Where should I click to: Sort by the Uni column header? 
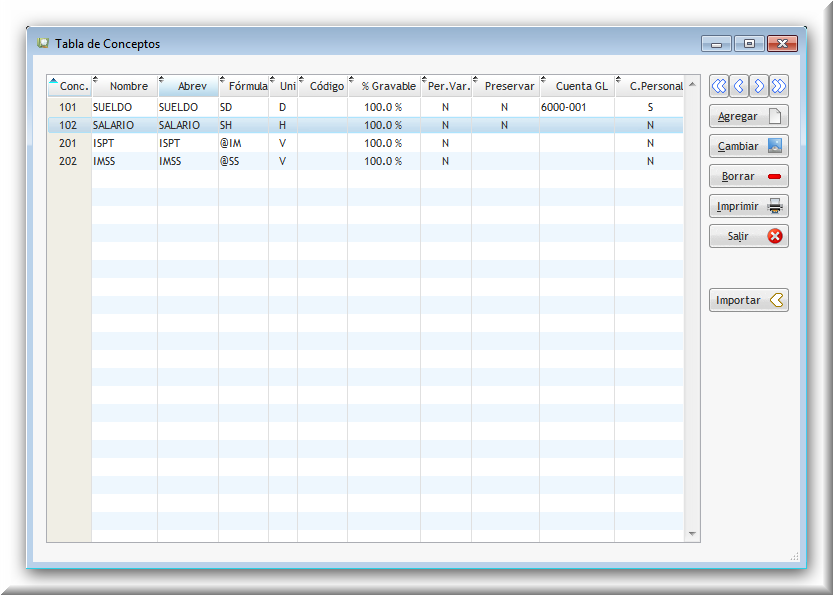click(x=283, y=86)
